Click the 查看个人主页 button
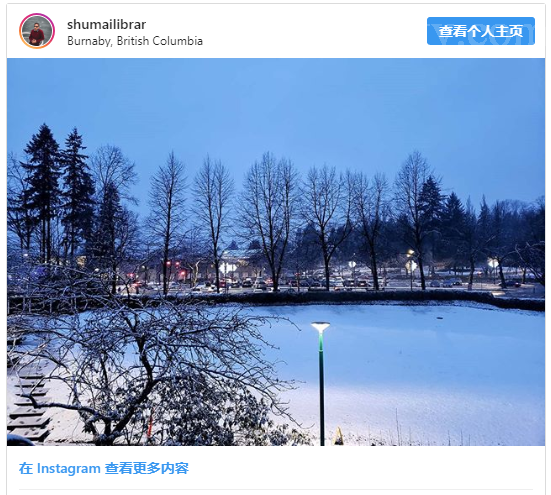 [481, 31]
